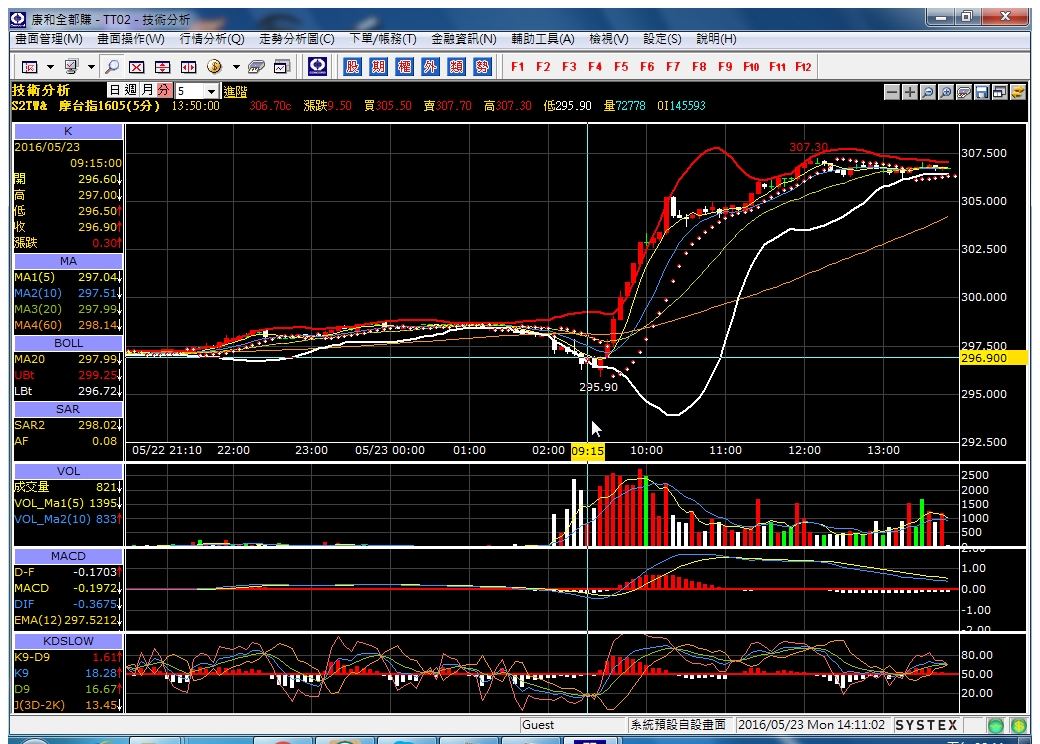The height and width of the screenshot is (744, 1040).
Task: Click the scanner-shaped device toolbar icon
Action: click(256, 67)
